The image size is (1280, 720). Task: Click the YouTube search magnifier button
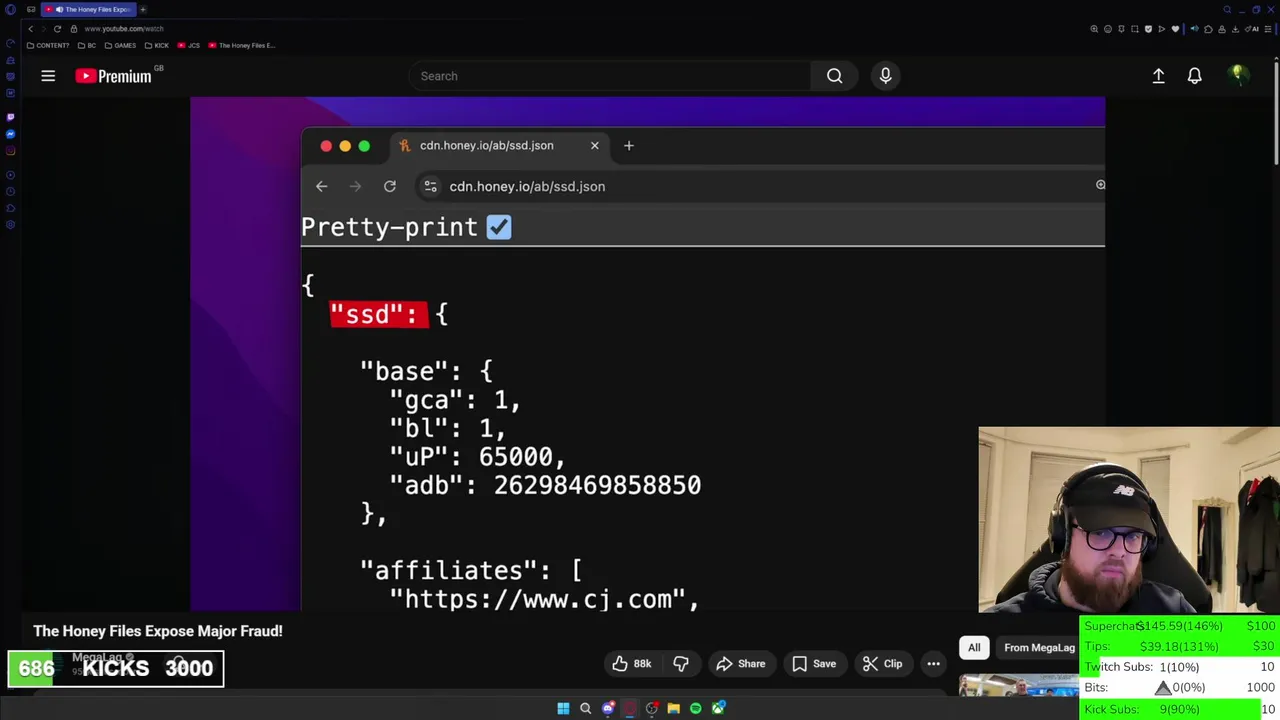[x=834, y=76]
